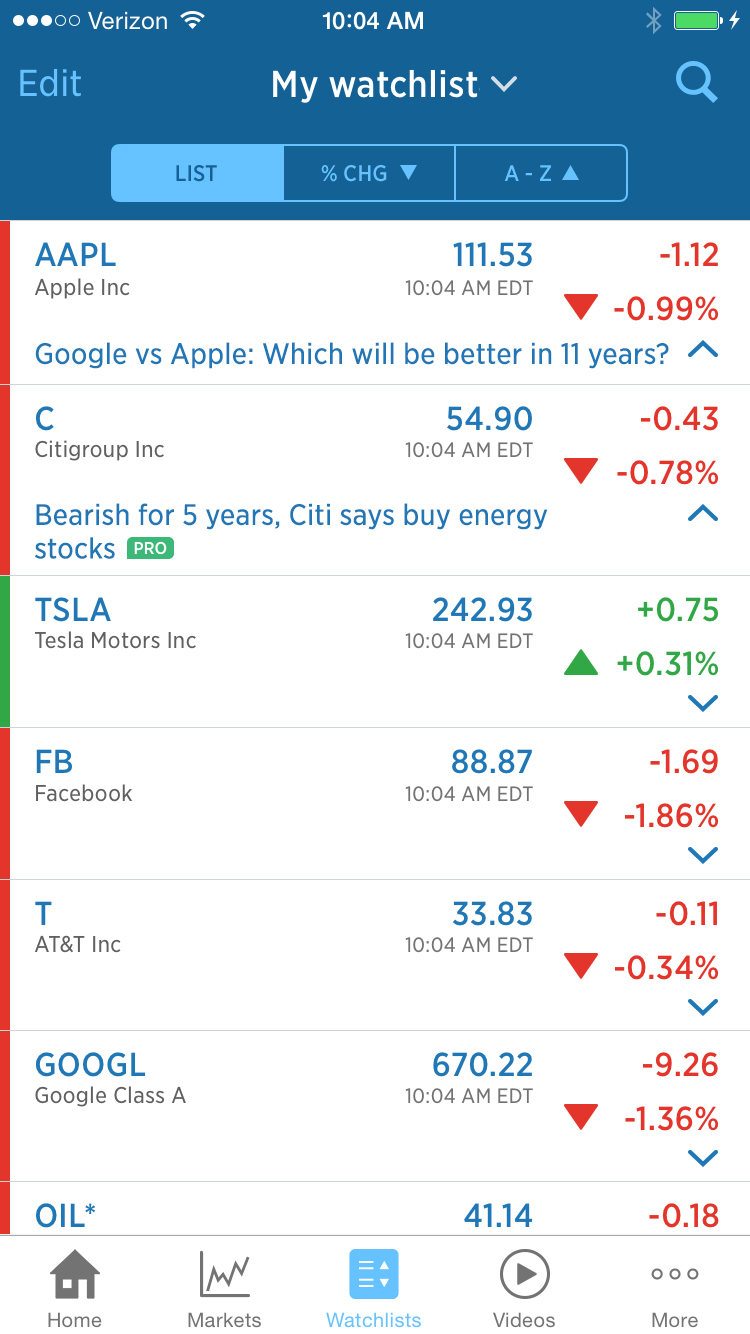
Task: Open the Home tab icon
Action: tap(75, 1275)
